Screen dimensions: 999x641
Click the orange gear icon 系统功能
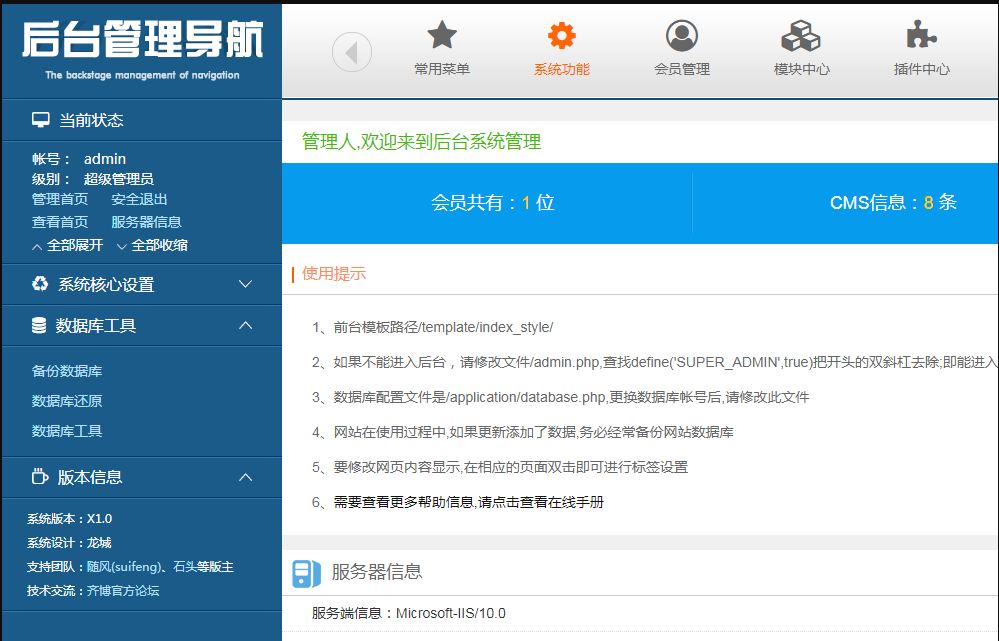[561, 35]
